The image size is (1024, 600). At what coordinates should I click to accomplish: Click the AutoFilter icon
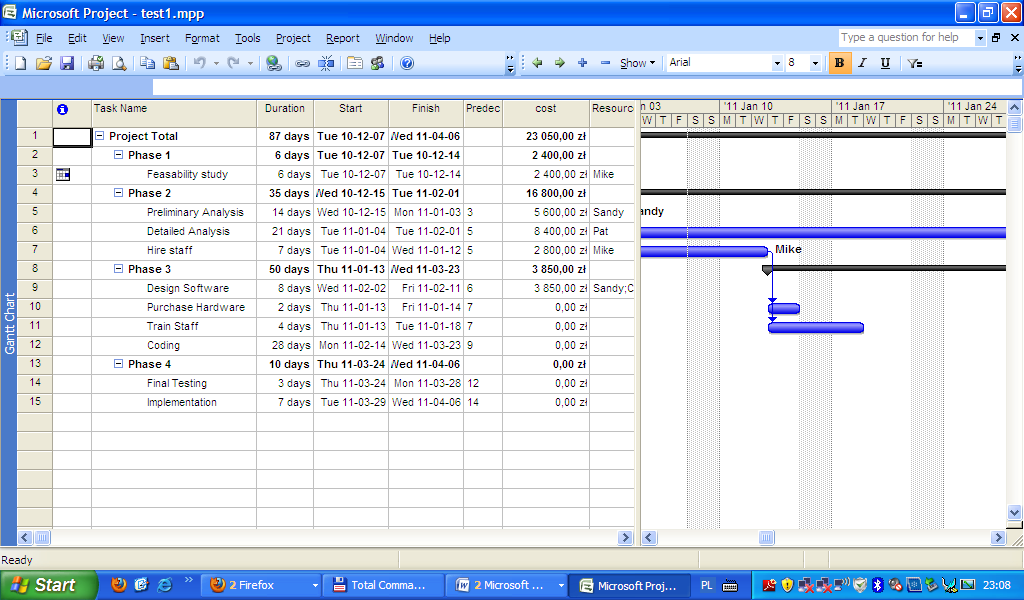click(x=915, y=63)
